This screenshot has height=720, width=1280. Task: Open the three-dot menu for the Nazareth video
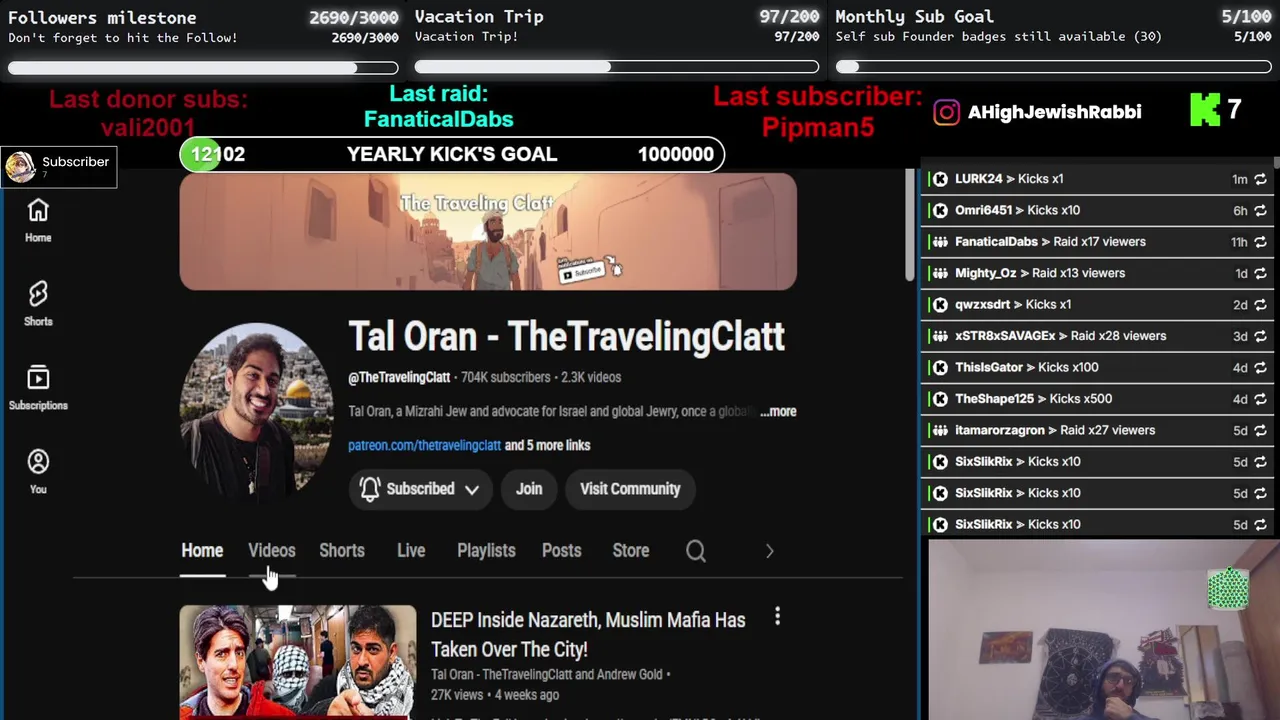[x=777, y=618]
